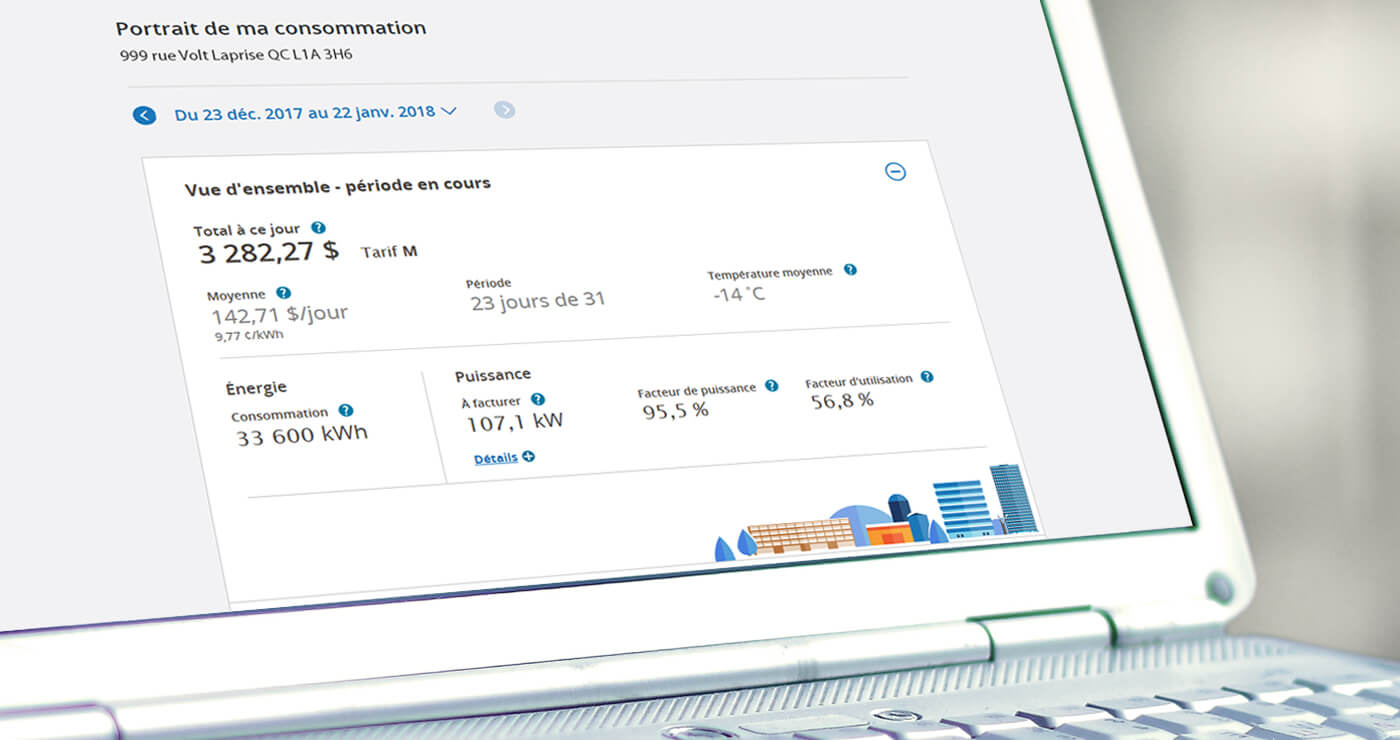1400x740 pixels.
Task: Click the buildings illustration
Action: (x=880, y=515)
